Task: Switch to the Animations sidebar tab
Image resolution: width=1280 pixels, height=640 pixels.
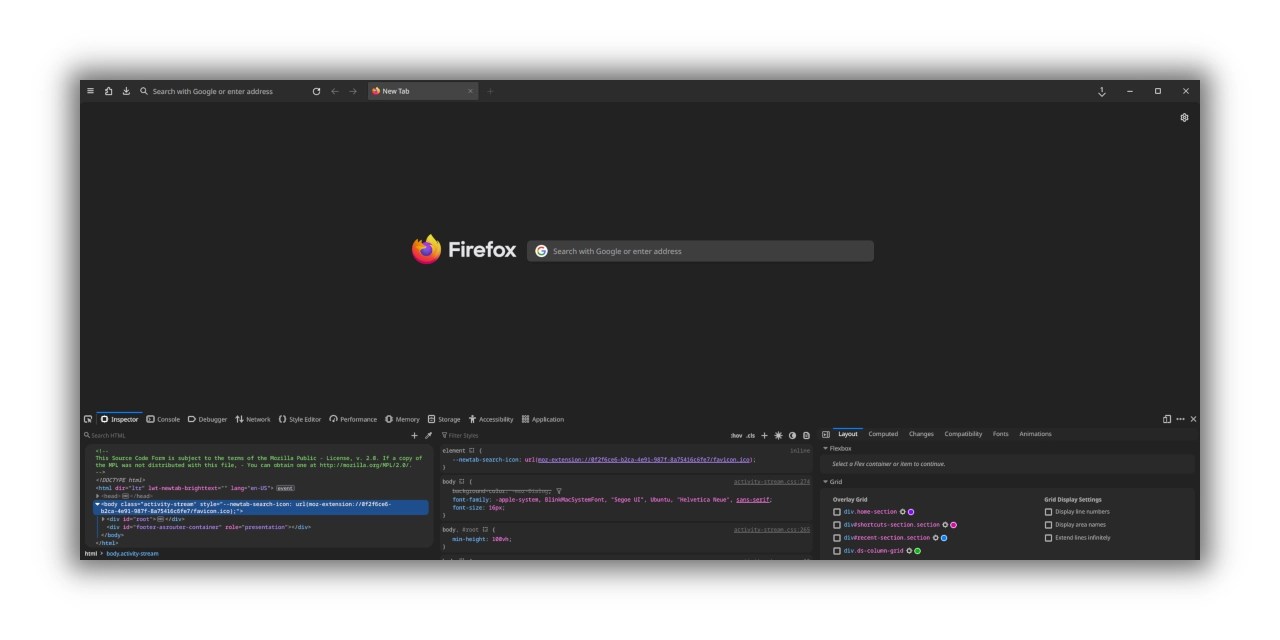Action: 1035,434
